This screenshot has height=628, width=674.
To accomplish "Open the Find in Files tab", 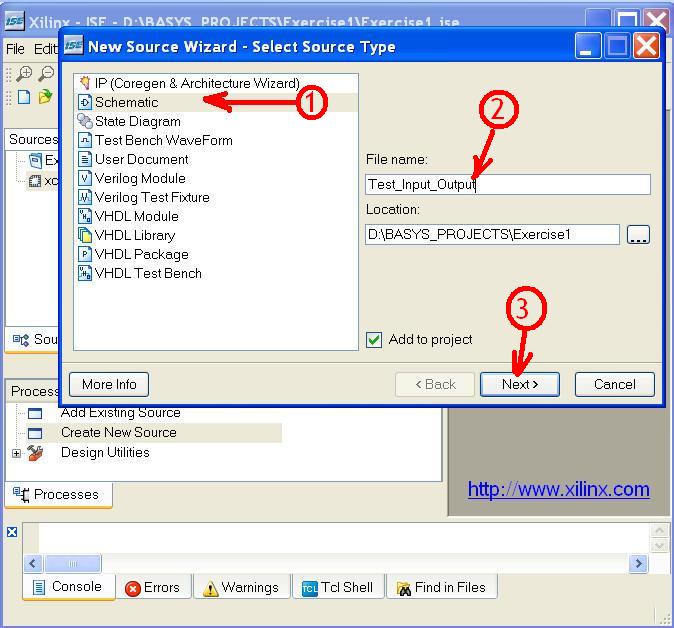I will click(x=442, y=587).
